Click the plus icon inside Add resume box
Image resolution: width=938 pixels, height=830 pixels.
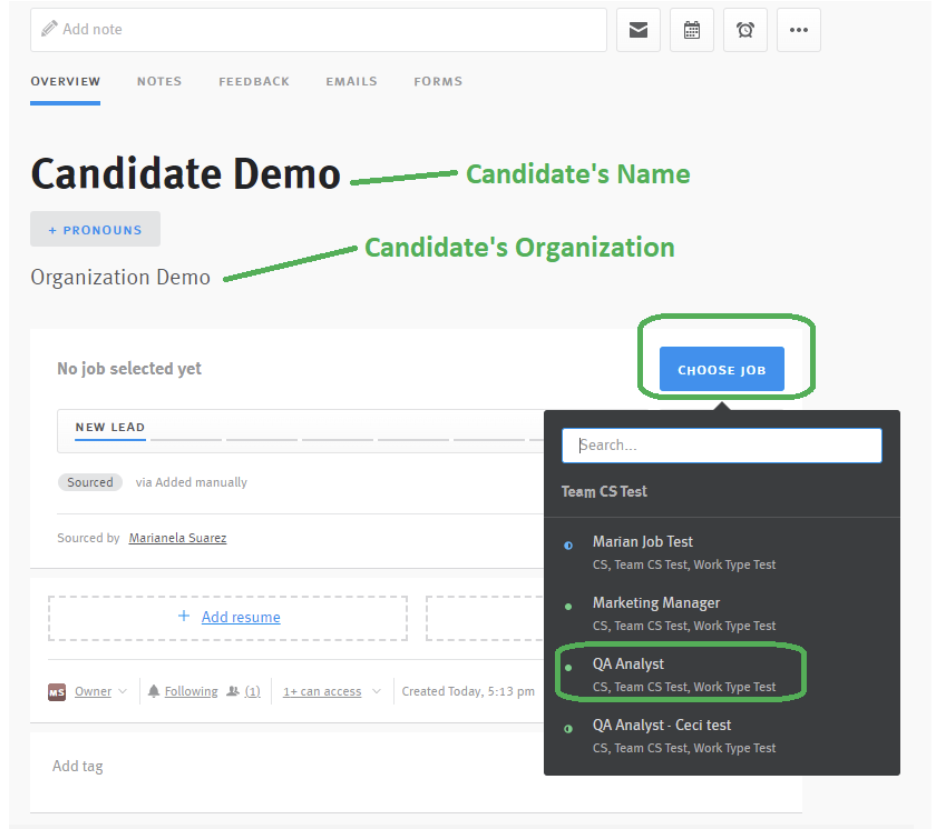tap(183, 617)
